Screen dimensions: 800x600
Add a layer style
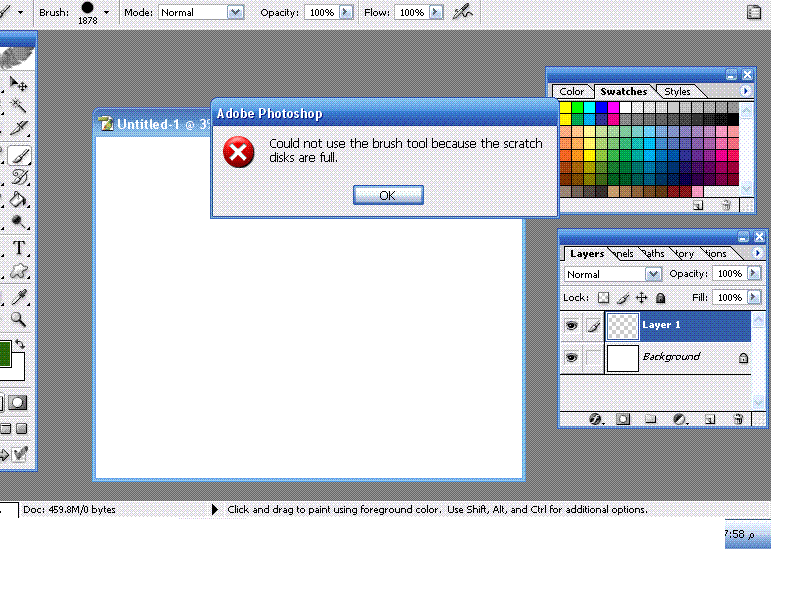pyautogui.click(x=595, y=419)
